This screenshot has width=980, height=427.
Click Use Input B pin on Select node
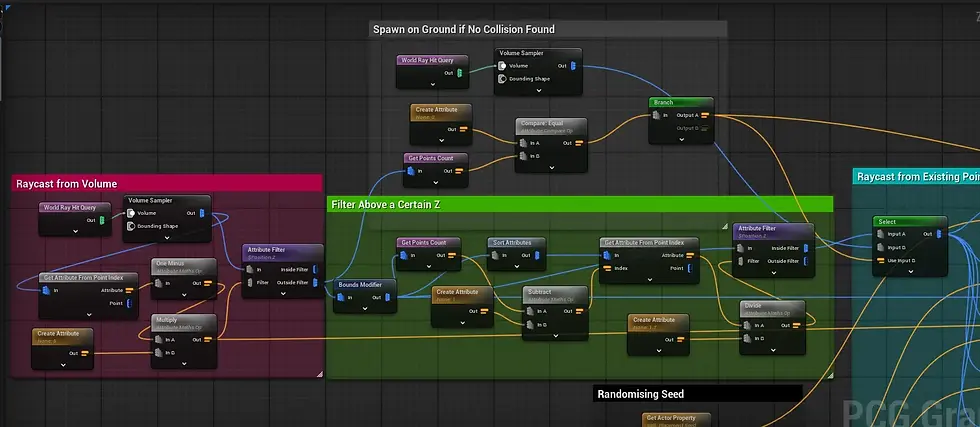tap(881, 260)
